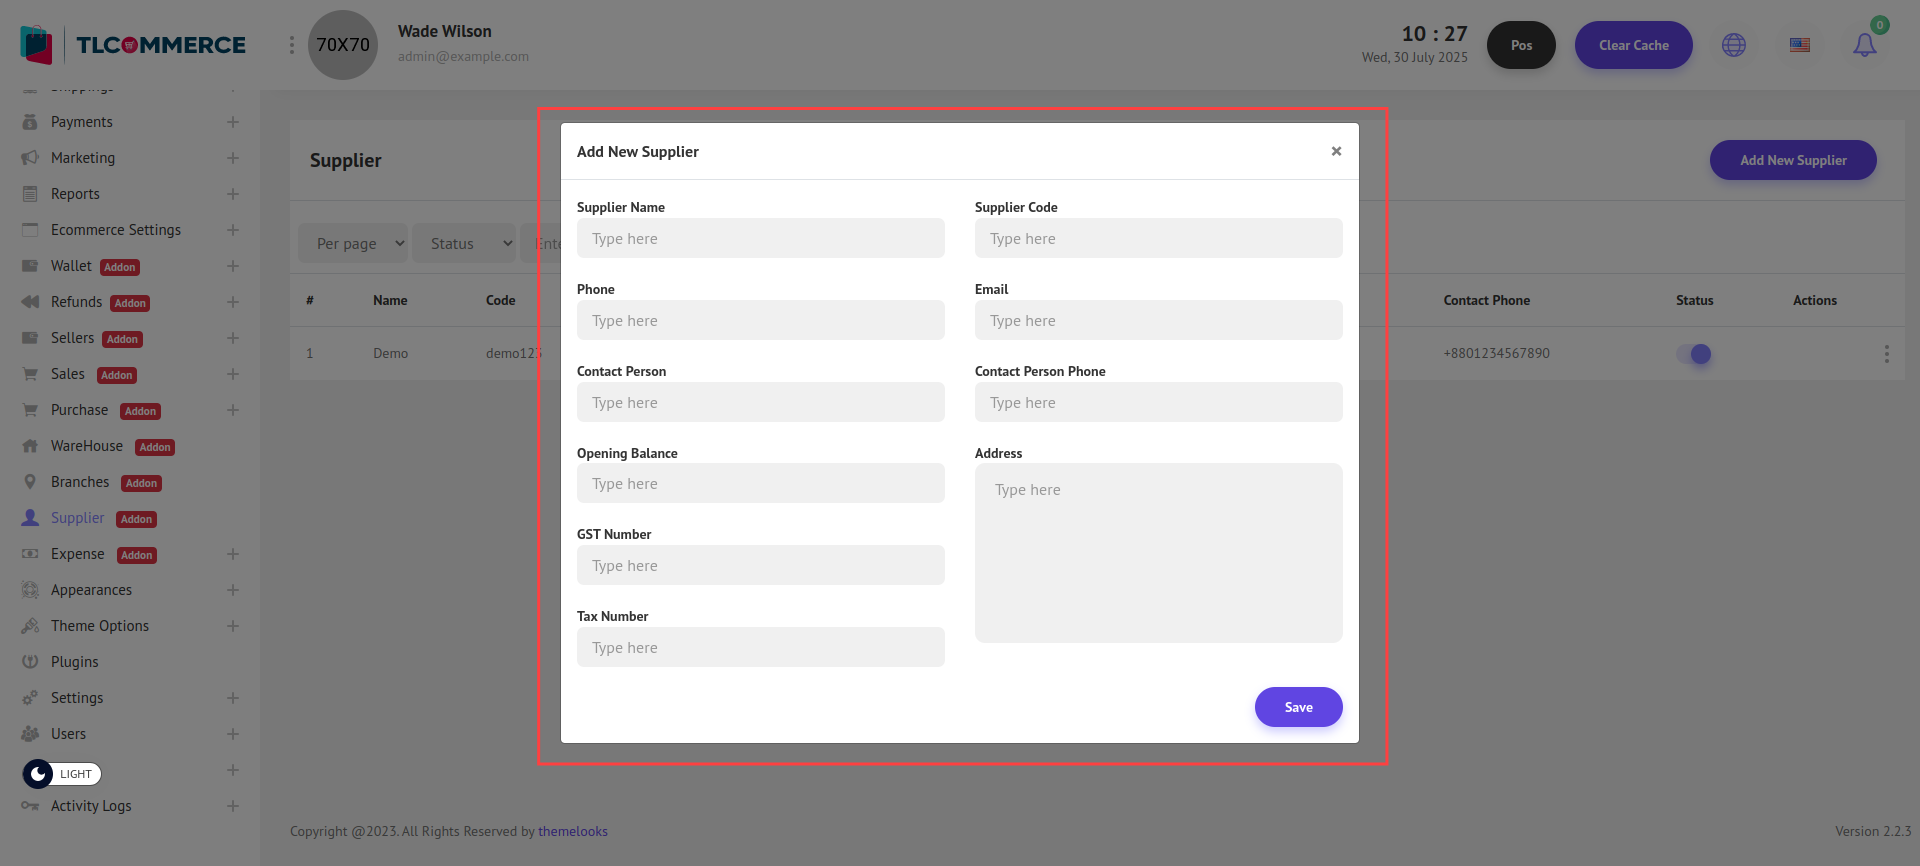This screenshot has height=866, width=1920.
Task: Open the globe language icon
Action: (x=1734, y=45)
